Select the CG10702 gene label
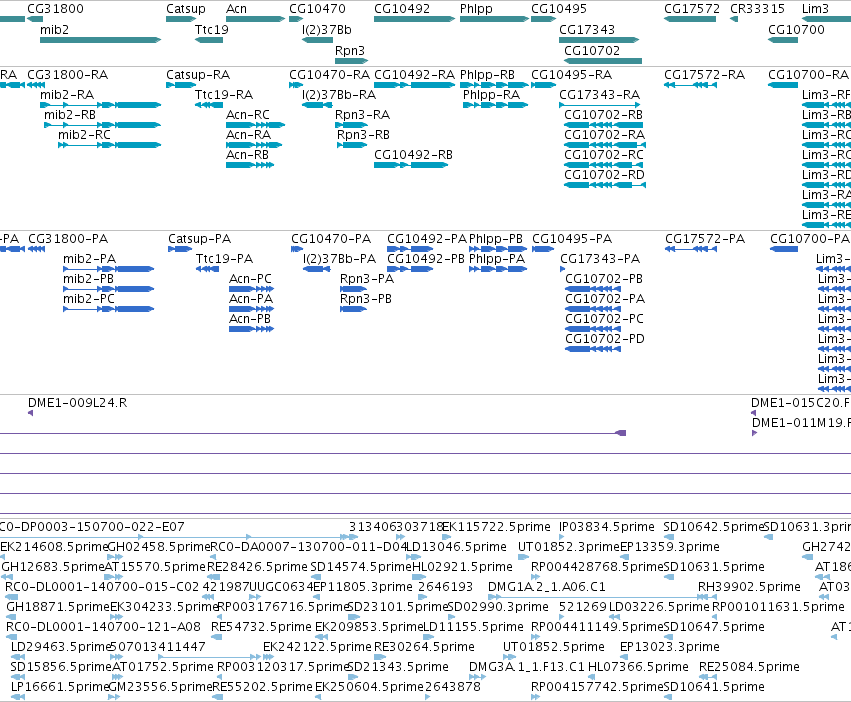 592,50
